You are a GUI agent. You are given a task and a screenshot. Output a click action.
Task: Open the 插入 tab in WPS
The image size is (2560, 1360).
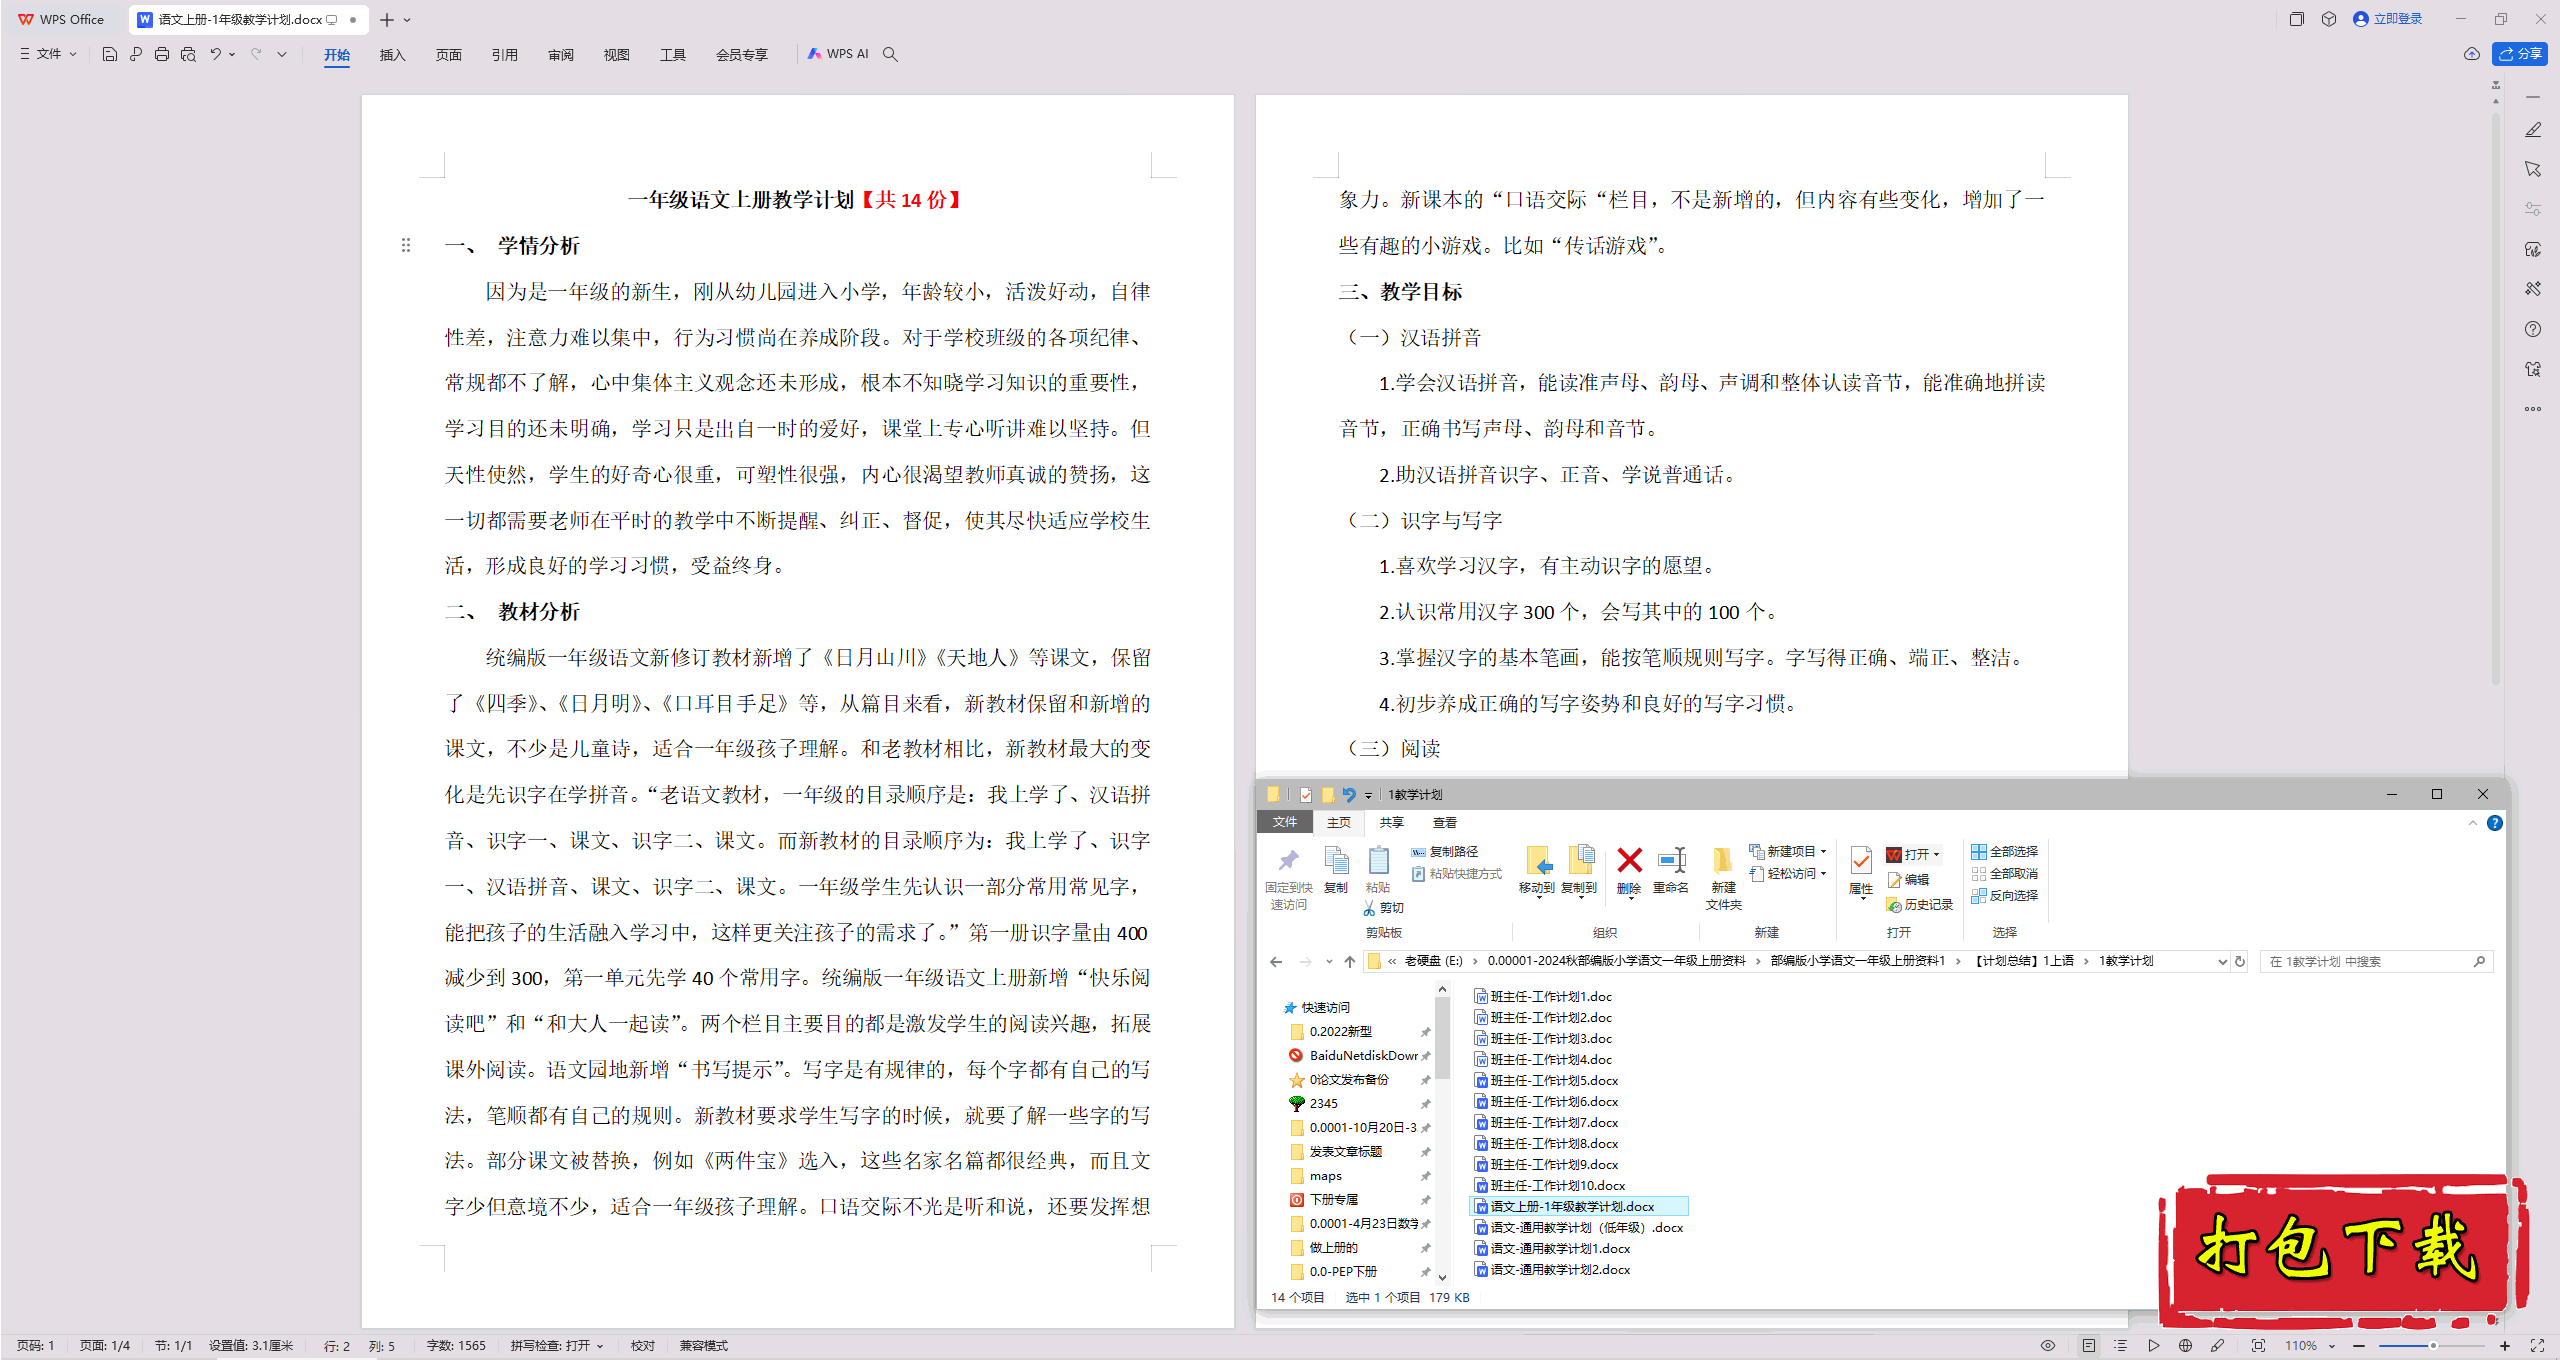(393, 55)
